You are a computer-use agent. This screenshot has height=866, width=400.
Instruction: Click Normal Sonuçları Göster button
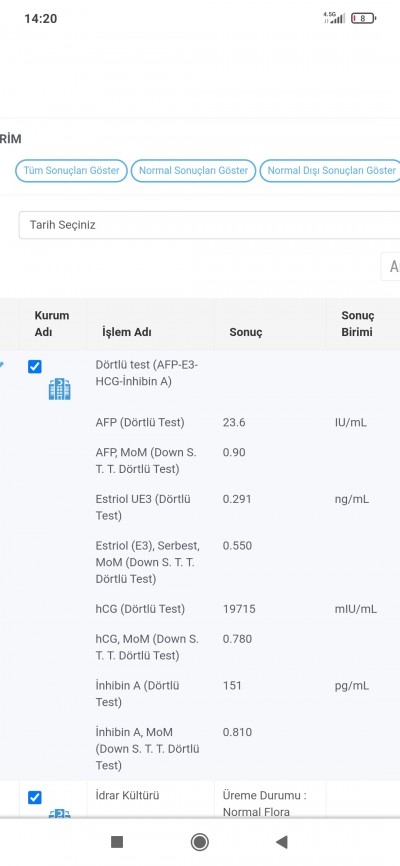[193, 171]
